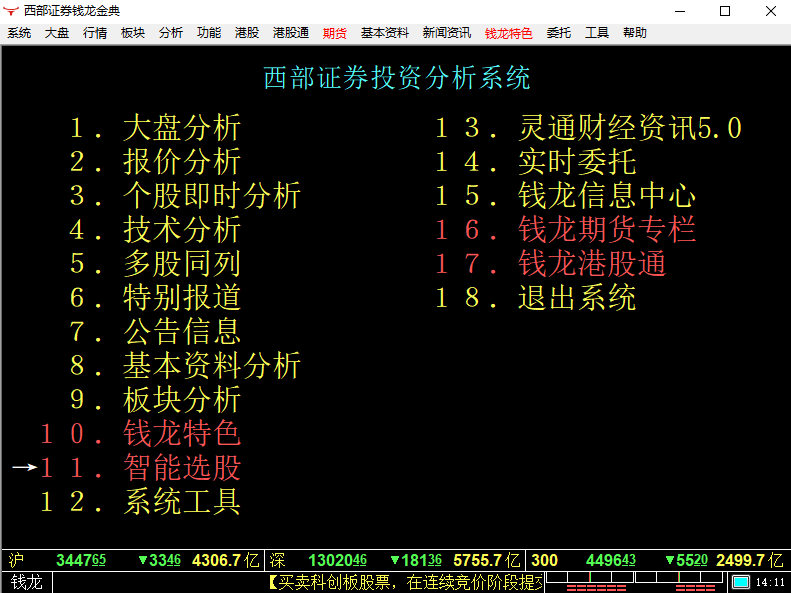The width and height of the screenshot is (791, 593).
Task: Select option 6 特别报道
Action: click(155, 298)
